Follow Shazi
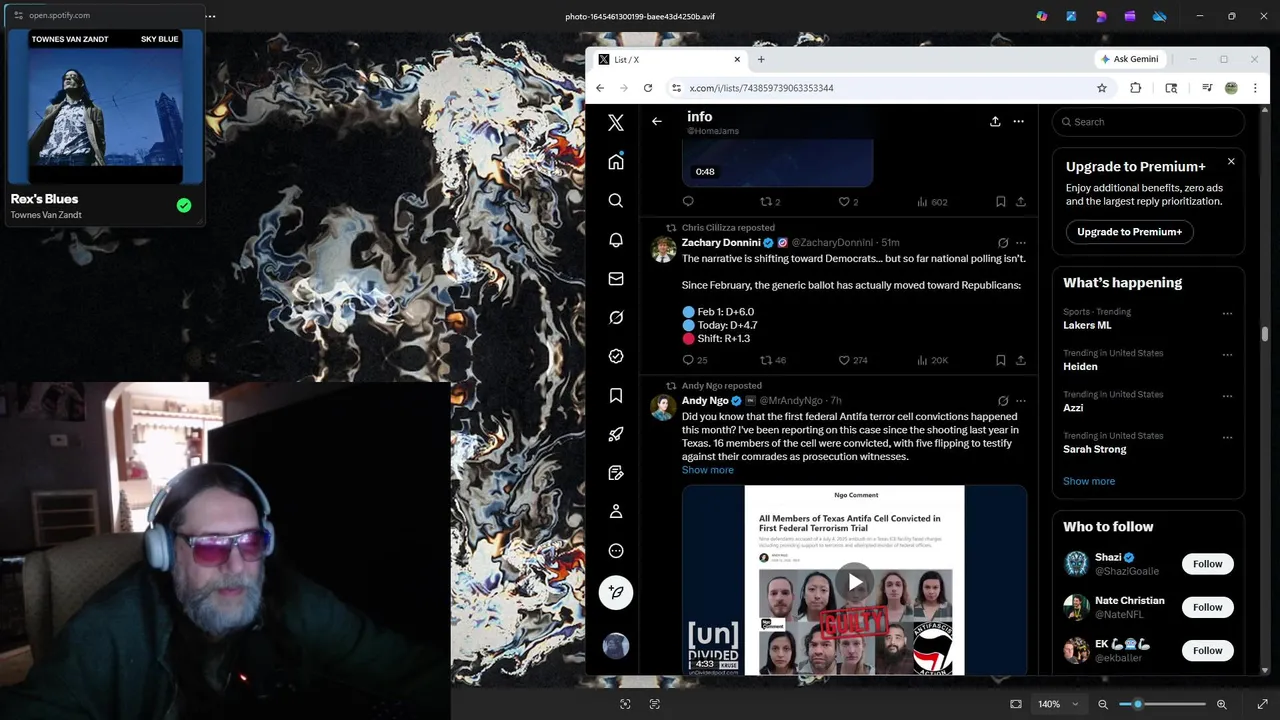 pyautogui.click(x=1207, y=564)
